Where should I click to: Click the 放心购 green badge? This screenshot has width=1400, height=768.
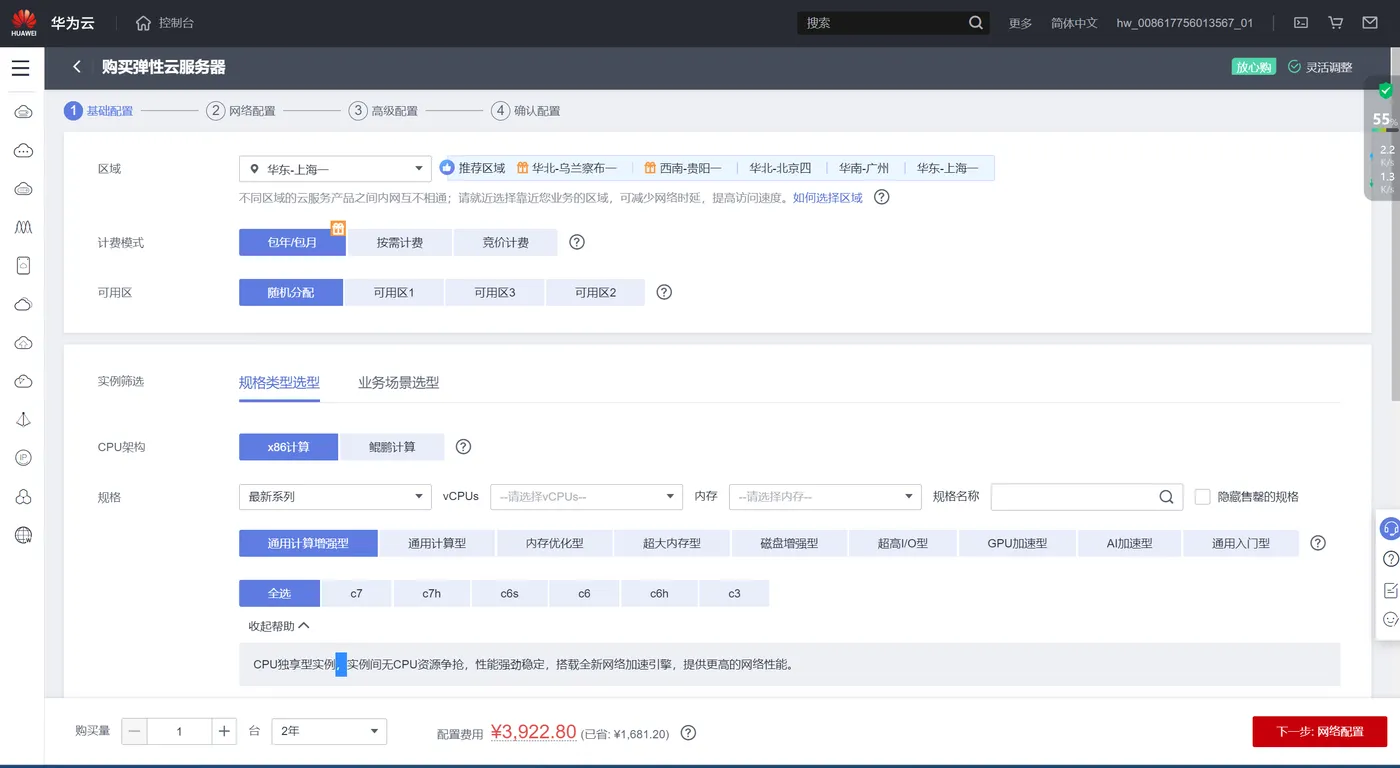click(1254, 67)
